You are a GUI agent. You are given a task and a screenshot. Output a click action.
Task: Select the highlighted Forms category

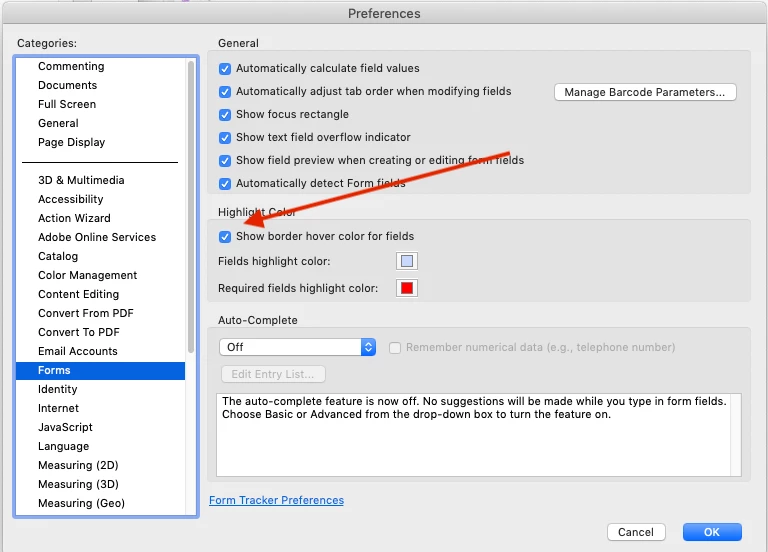click(x=100, y=371)
